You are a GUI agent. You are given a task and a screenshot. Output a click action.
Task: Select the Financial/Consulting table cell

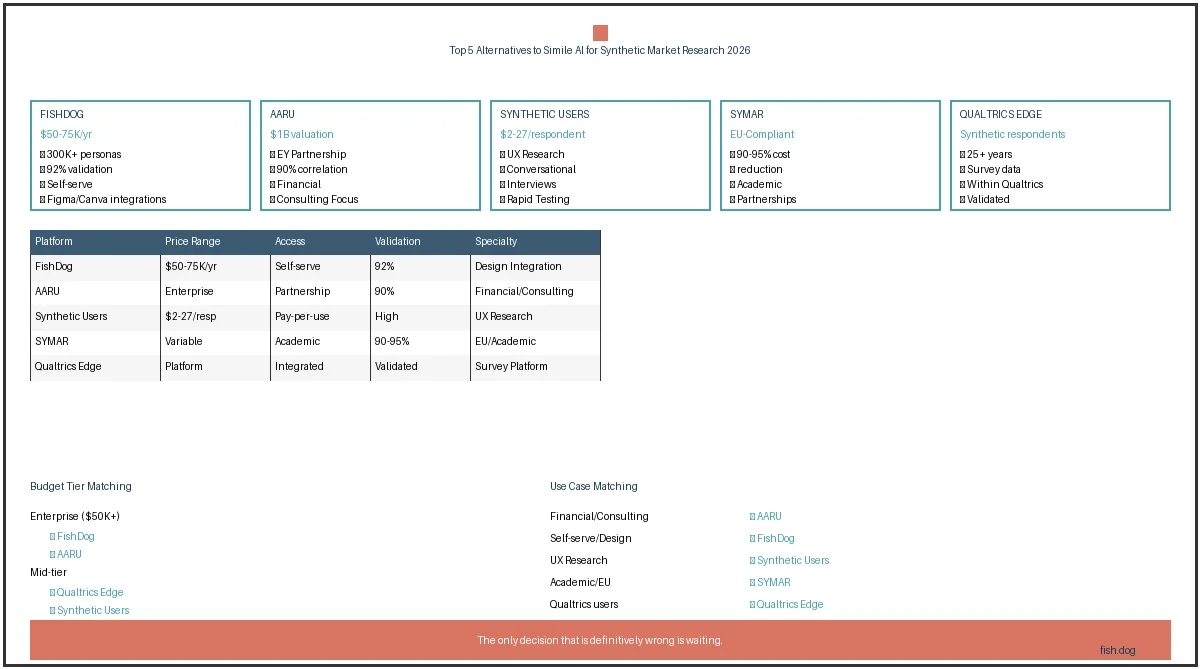pos(535,292)
